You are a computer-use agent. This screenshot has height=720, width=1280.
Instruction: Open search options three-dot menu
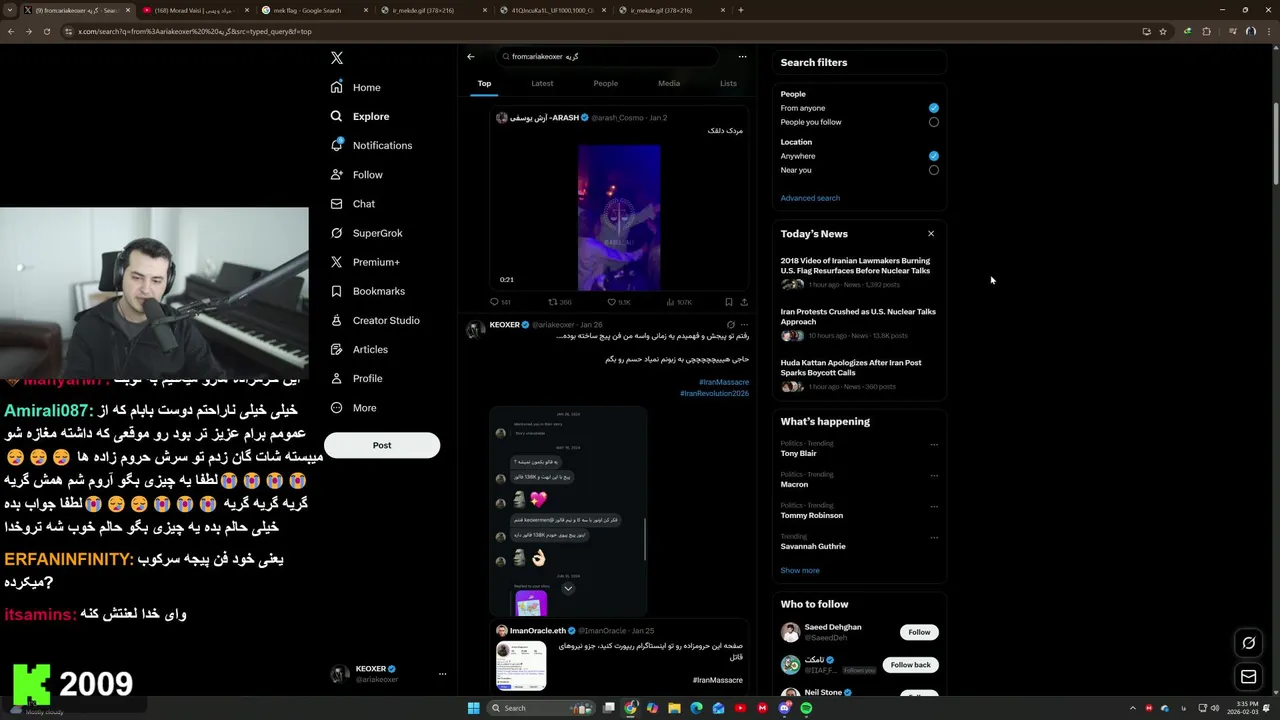tap(742, 56)
